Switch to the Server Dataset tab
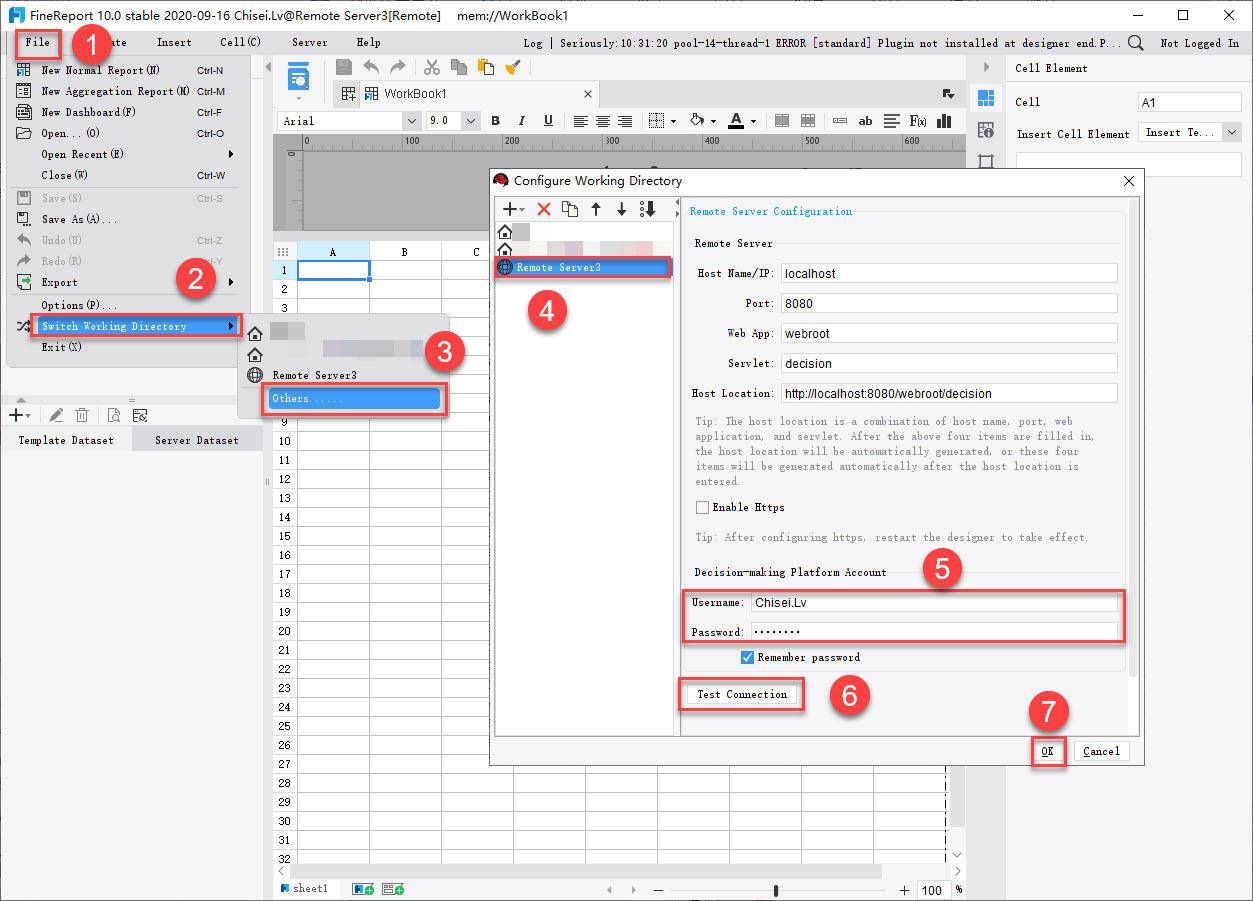Screen dimensions: 1253x901 coord(196,439)
